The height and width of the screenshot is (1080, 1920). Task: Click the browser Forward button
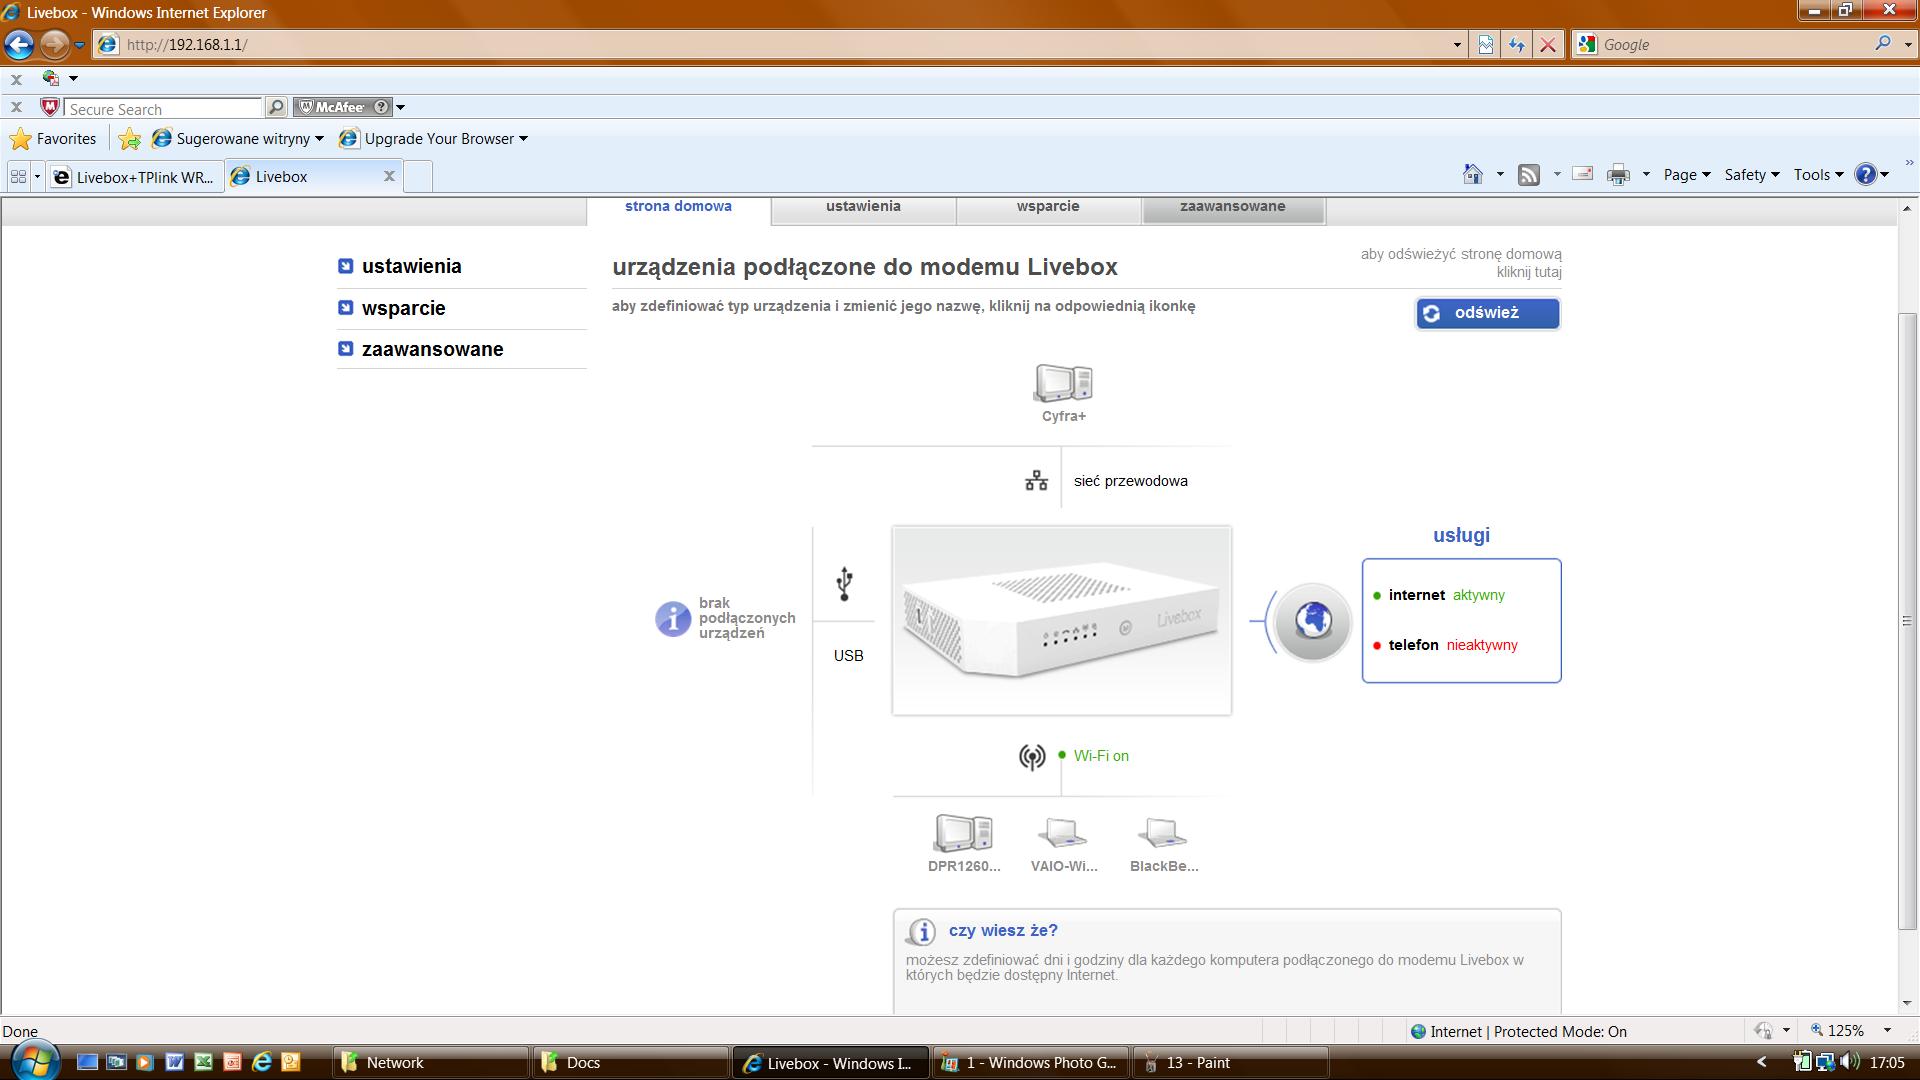54,44
